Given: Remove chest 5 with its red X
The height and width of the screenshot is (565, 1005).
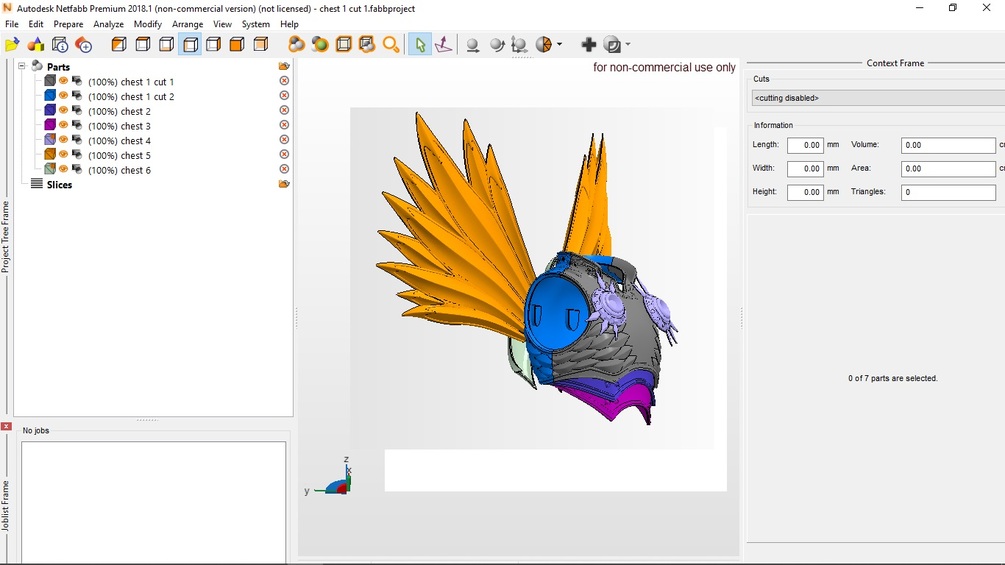Looking at the screenshot, I should click(x=285, y=155).
